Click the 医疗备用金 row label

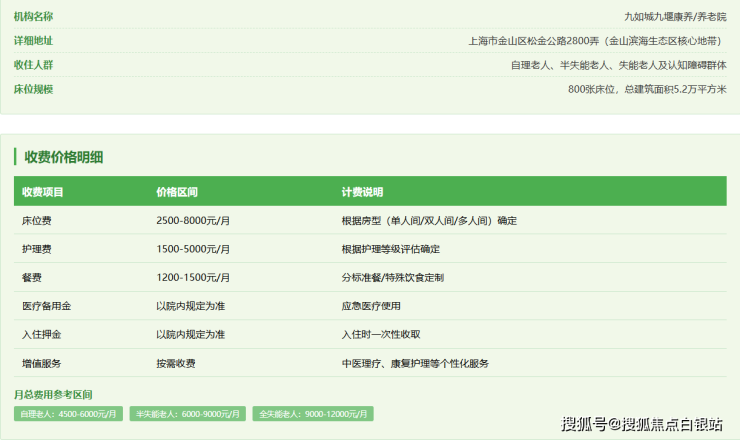[x=46, y=306]
